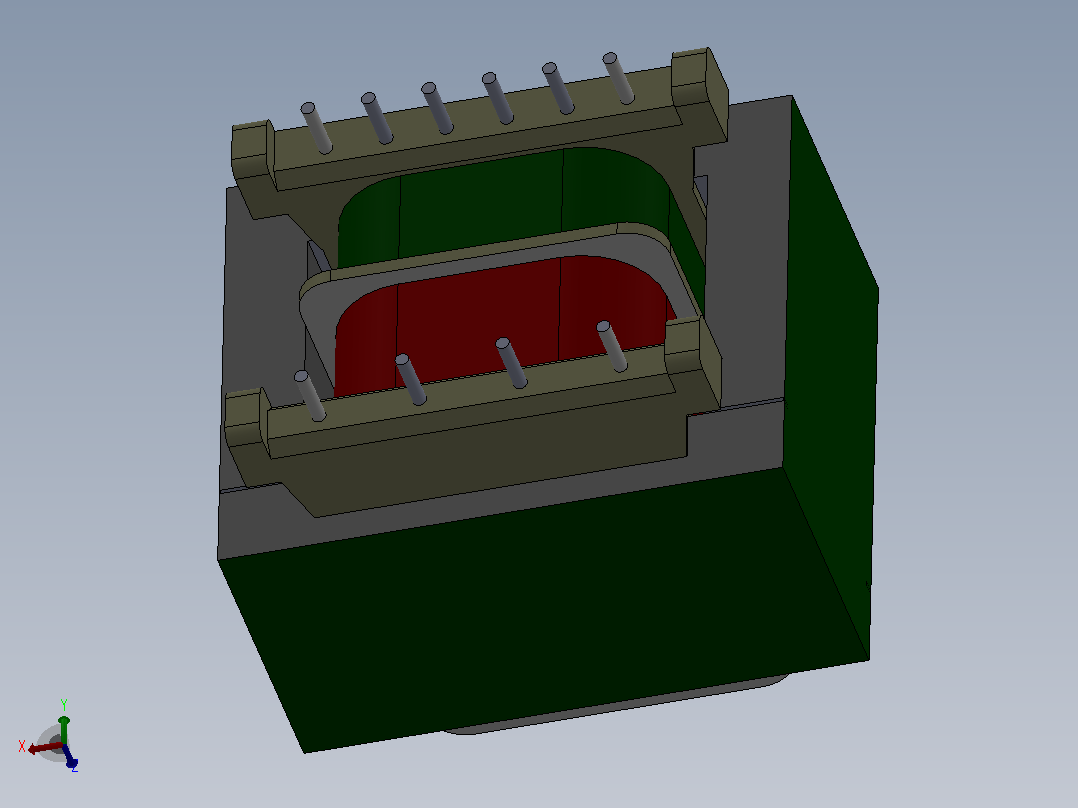
Task: Select the leftmost pin on lower bobbin rail
Action: (309, 395)
